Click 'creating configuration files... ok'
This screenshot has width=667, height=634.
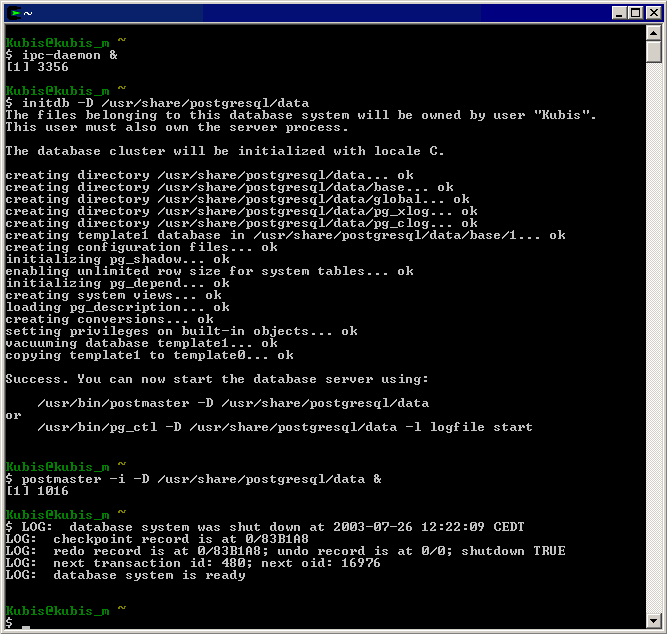[142, 247]
